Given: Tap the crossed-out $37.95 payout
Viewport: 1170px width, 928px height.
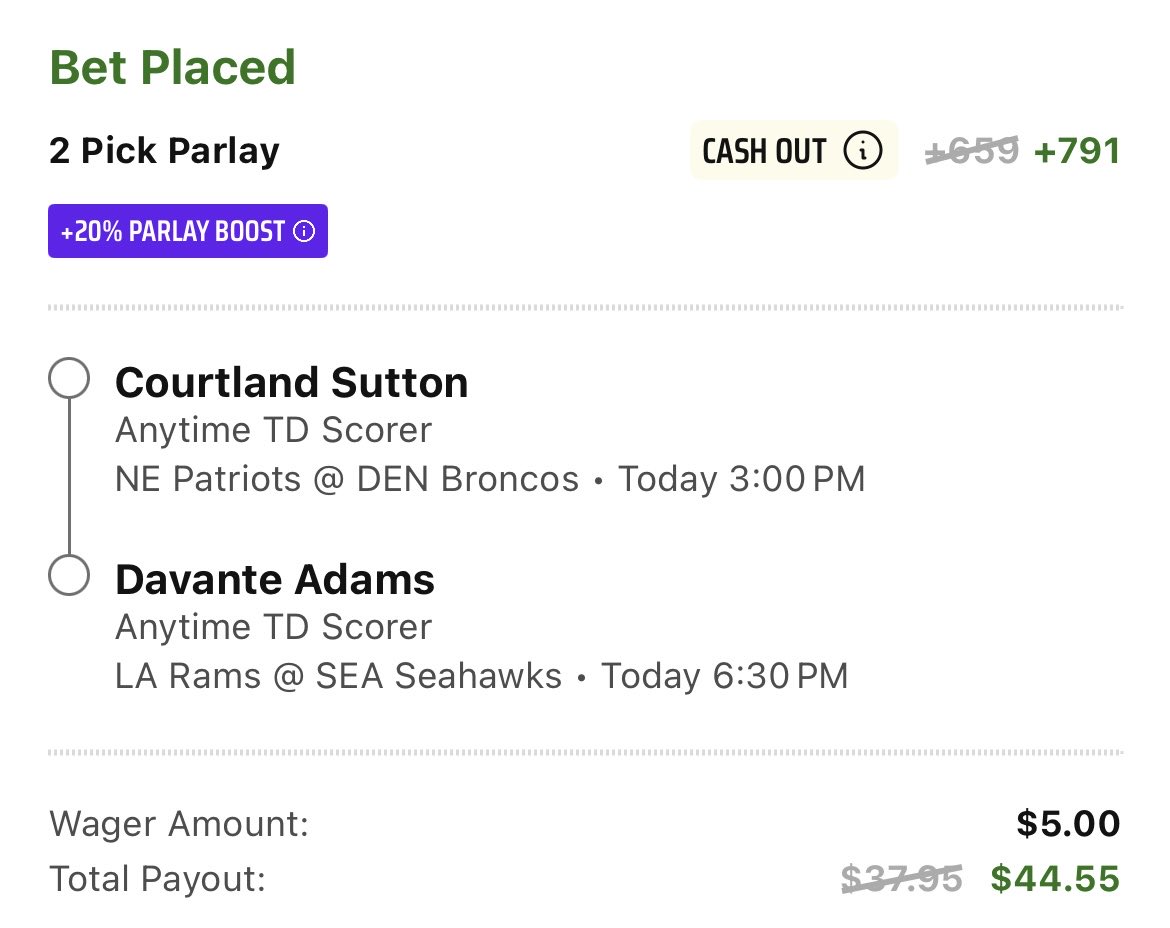Looking at the screenshot, I should coord(902,878).
